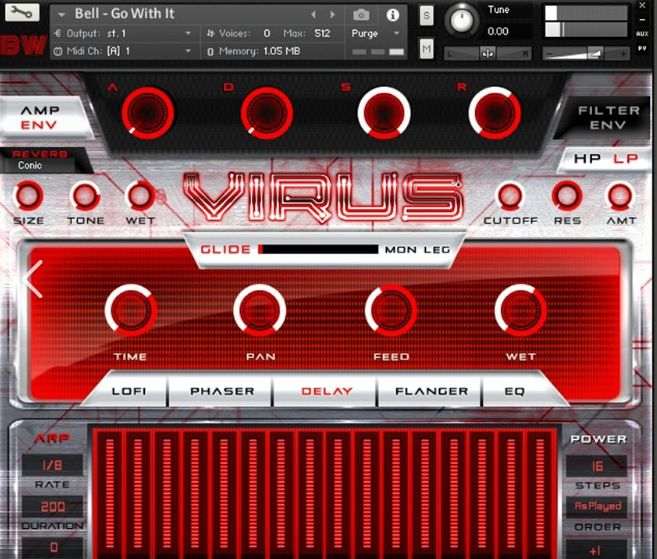Click the delay WET knob
The height and width of the screenshot is (559, 657).
(x=521, y=310)
